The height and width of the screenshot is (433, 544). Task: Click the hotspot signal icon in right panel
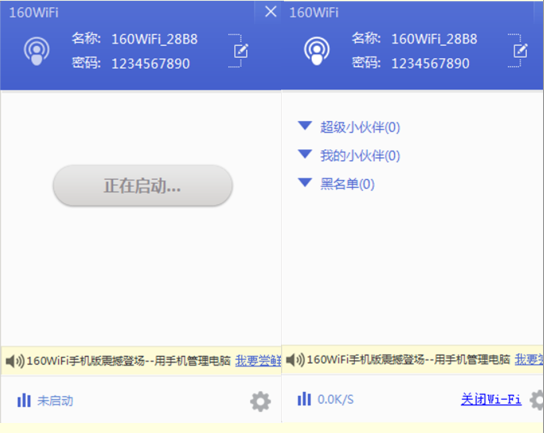tap(316, 51)
